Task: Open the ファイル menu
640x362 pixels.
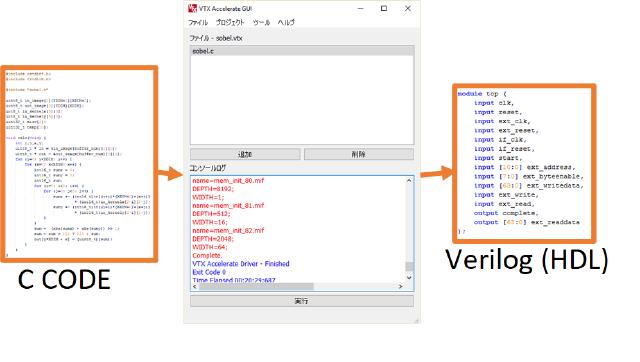Action: [198, 22]
